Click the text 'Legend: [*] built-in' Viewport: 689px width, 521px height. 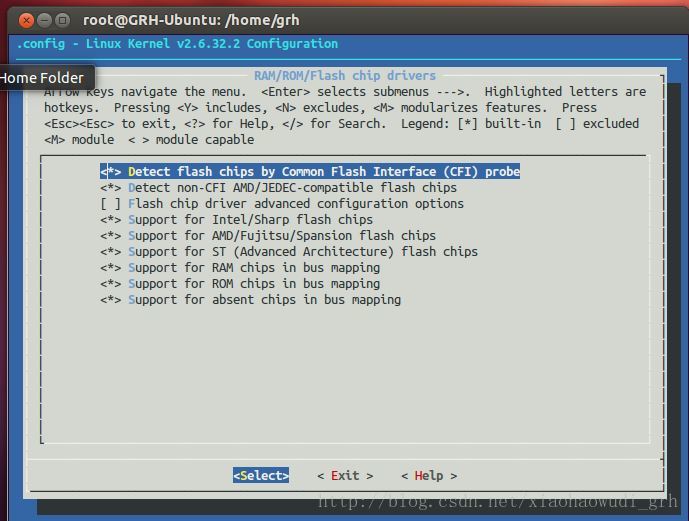pyautogui.click(x=471, y=124)
